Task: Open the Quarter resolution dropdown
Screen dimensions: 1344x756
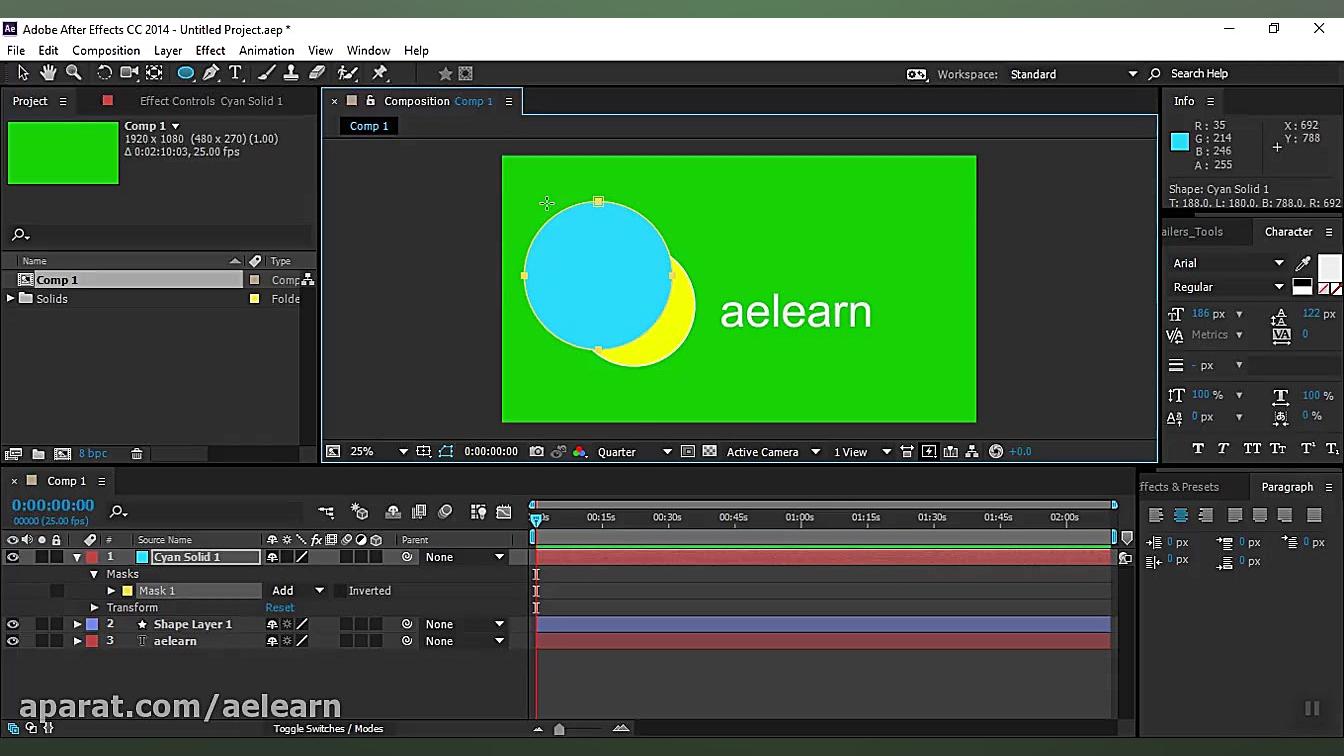Action: coord(635,452)
